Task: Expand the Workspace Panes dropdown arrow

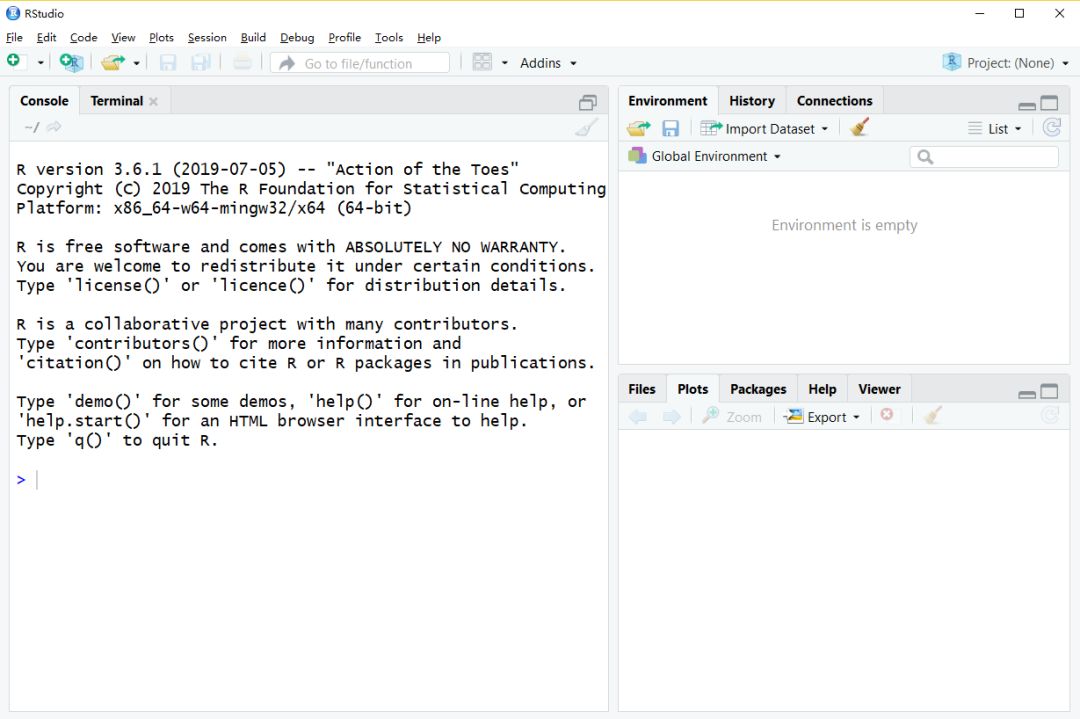Action: (505, 63)
